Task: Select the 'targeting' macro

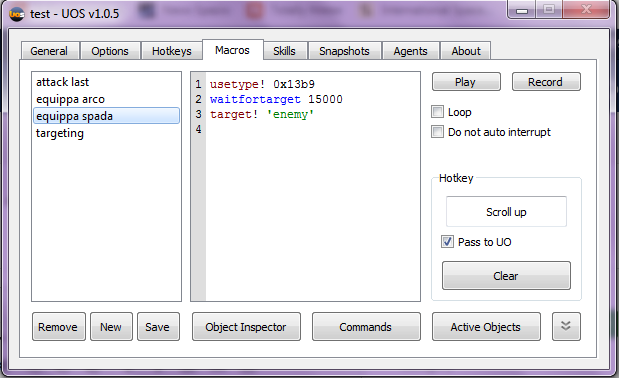Action: [107, 133]
